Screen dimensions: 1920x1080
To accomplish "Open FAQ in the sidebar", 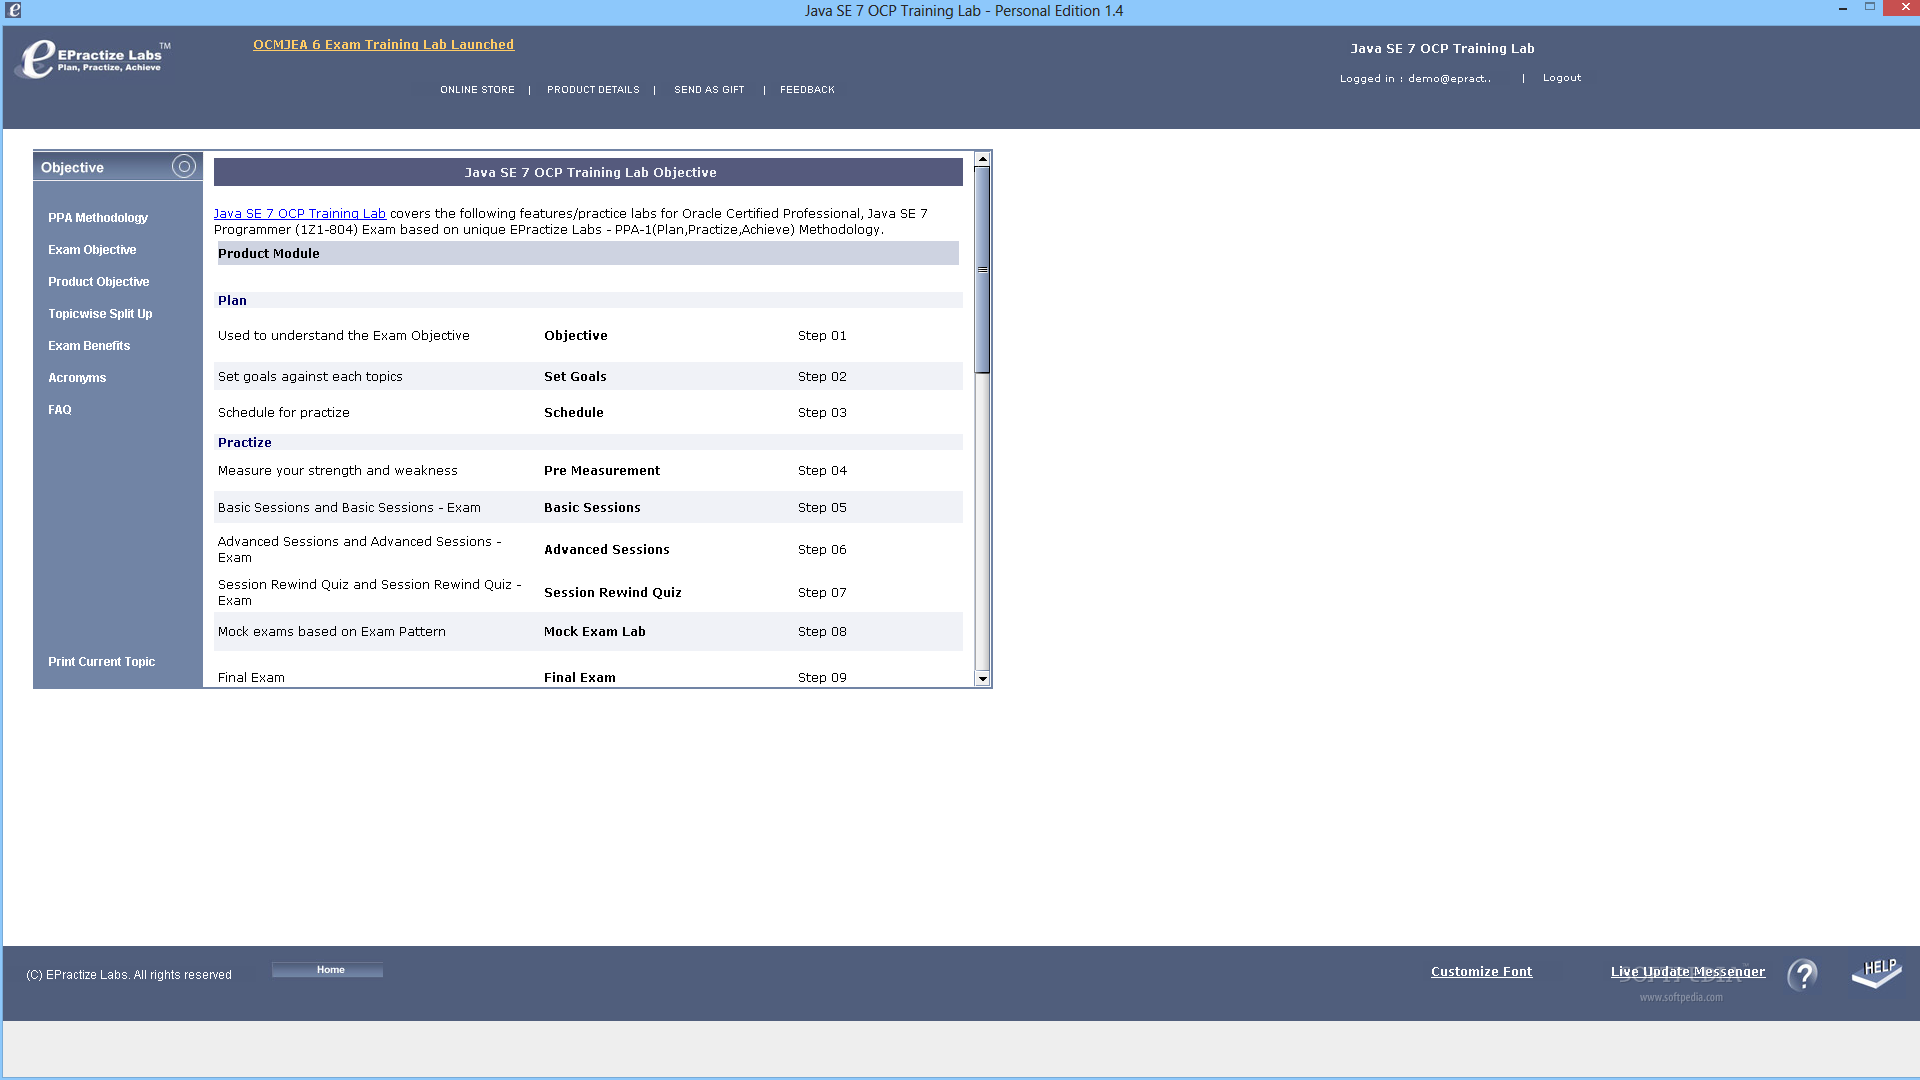I will (60, 410).
